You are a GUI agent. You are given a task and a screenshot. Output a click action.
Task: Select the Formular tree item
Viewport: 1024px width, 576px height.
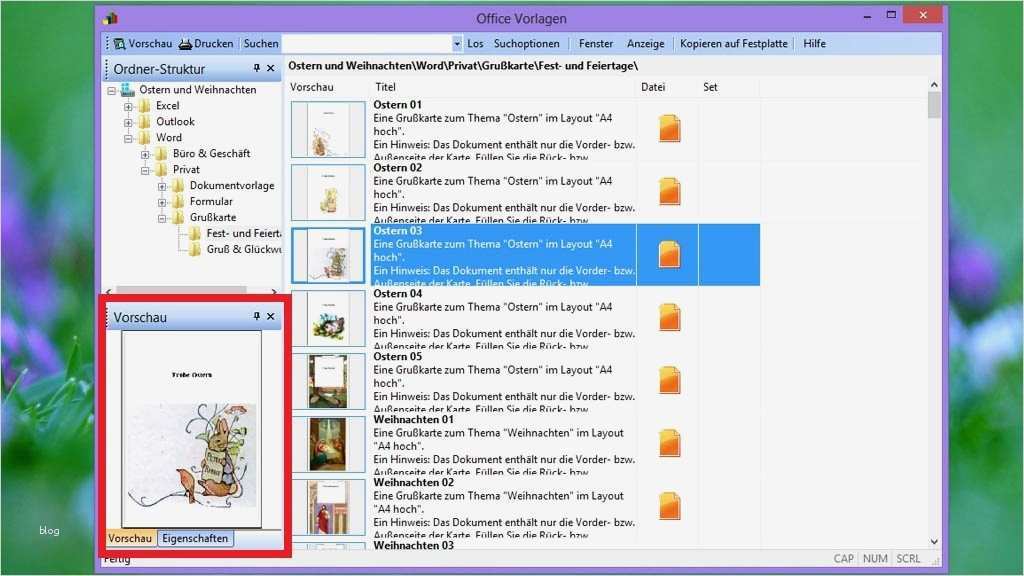211,201
